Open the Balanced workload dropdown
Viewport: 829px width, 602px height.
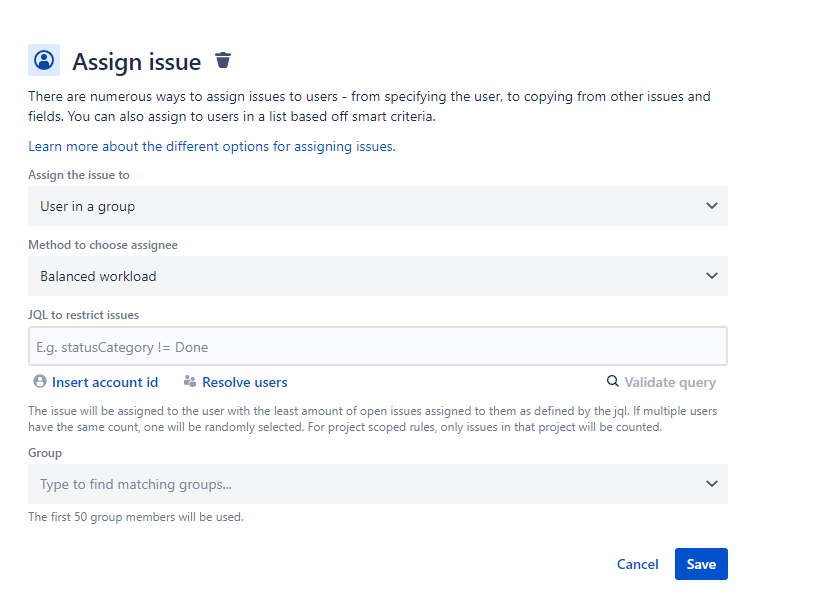[x=377, y=275]
